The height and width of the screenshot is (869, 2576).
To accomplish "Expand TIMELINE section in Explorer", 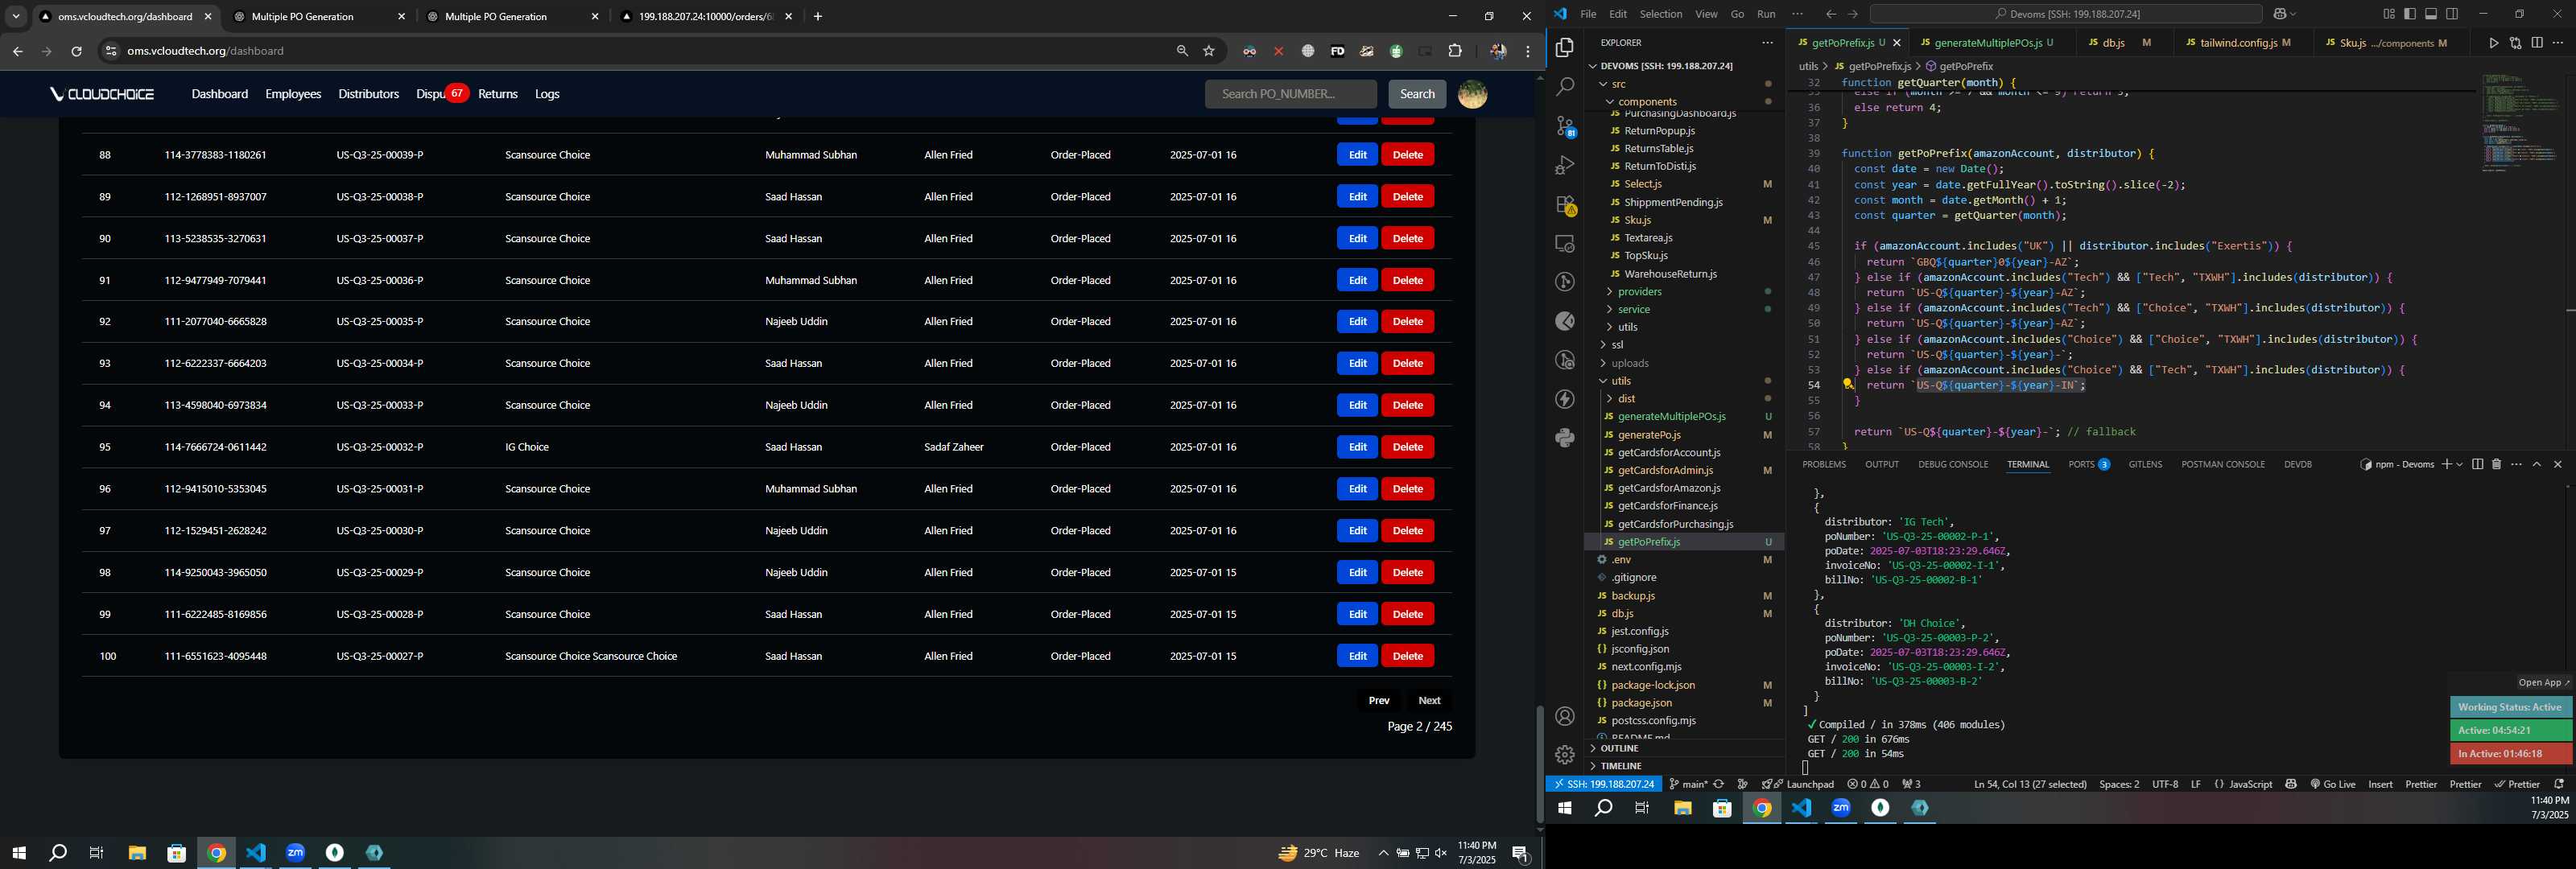I will [1620, 766].
